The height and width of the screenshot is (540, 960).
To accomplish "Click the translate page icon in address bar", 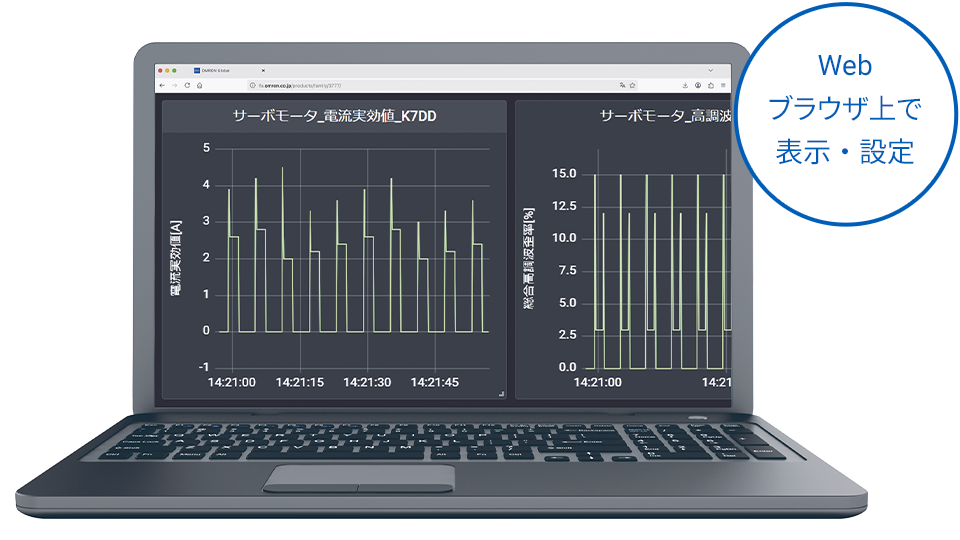I will coord(623,86).
